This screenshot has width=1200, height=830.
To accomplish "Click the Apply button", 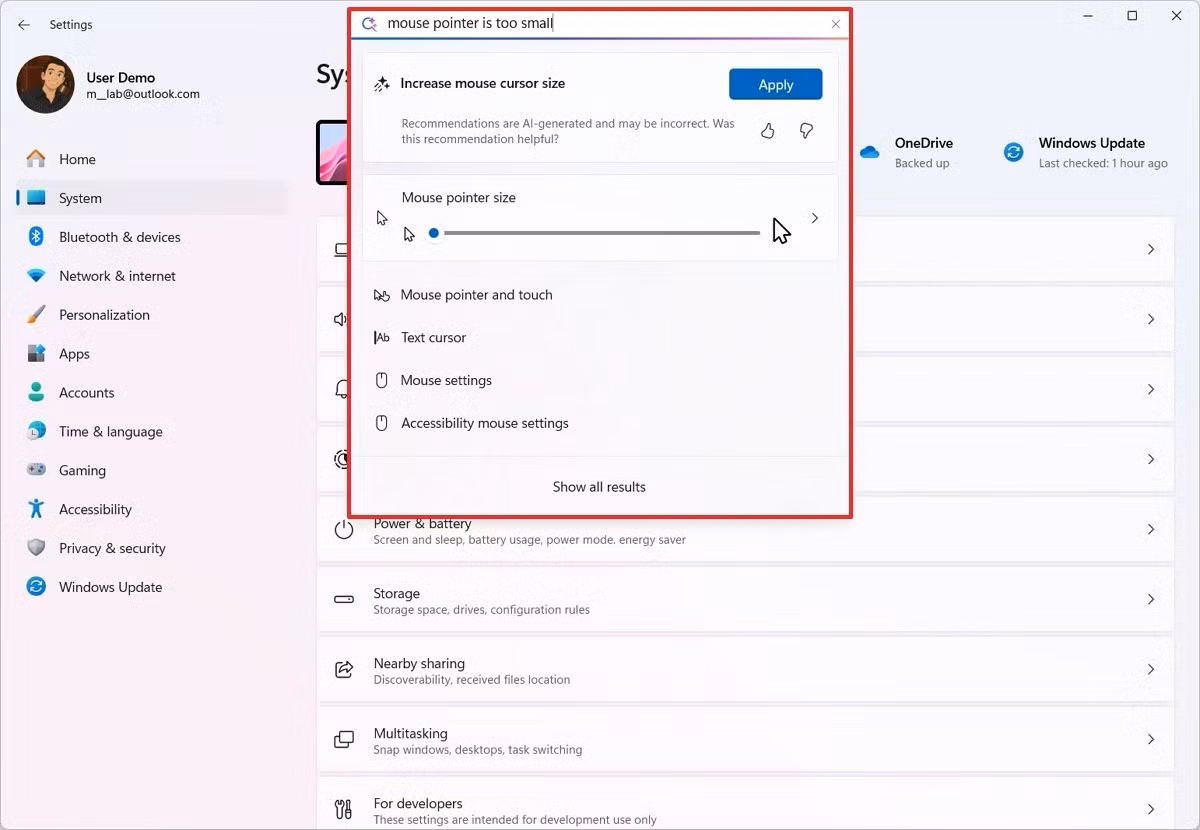I will [775, 84].
